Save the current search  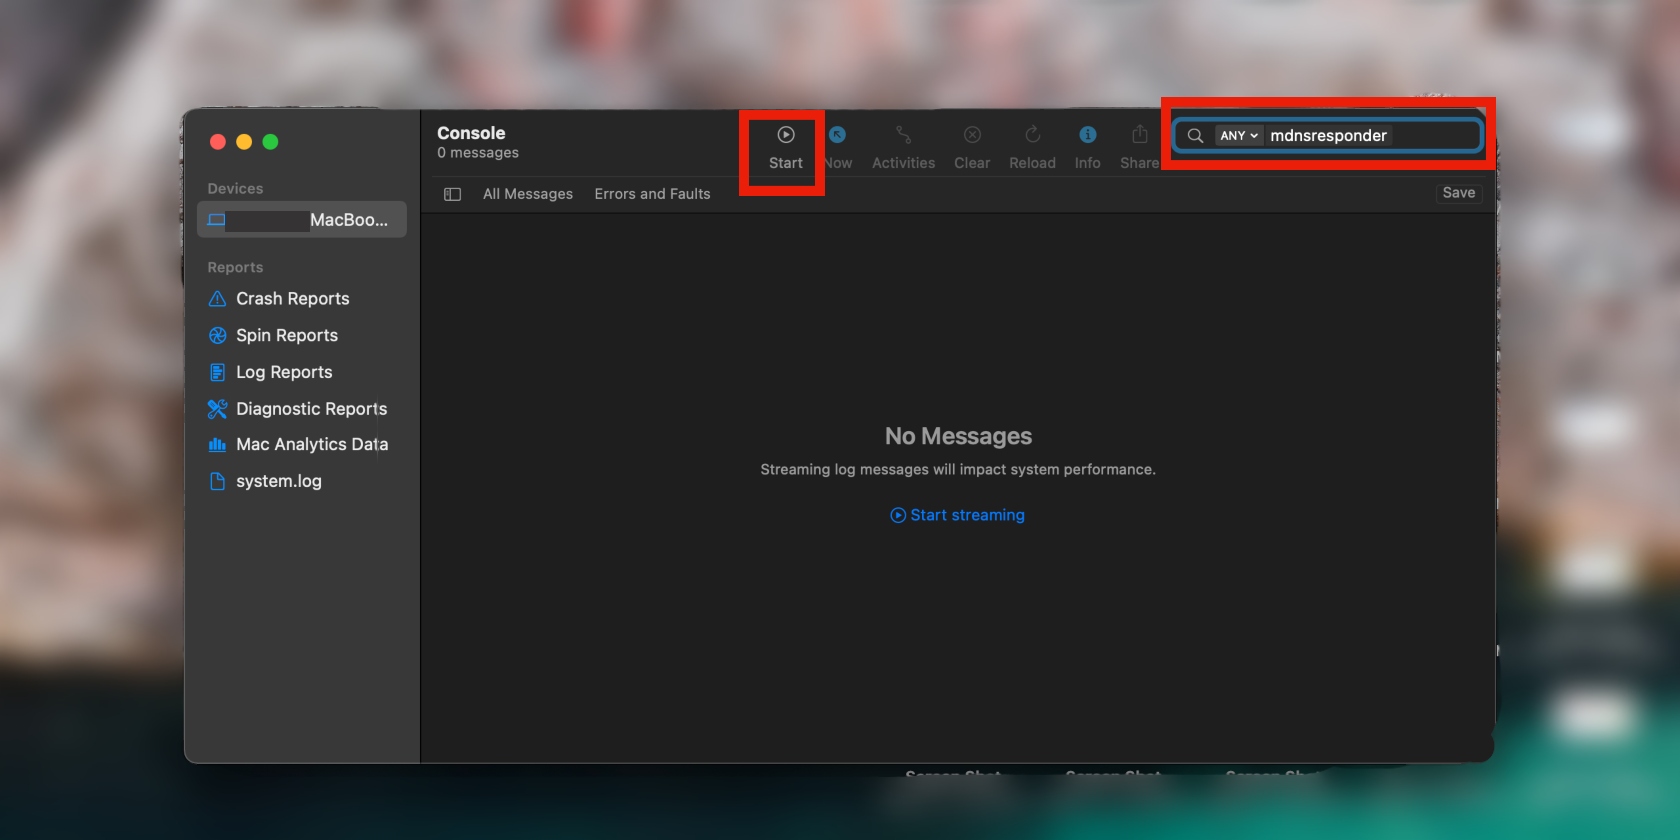tap(1459, 193)
